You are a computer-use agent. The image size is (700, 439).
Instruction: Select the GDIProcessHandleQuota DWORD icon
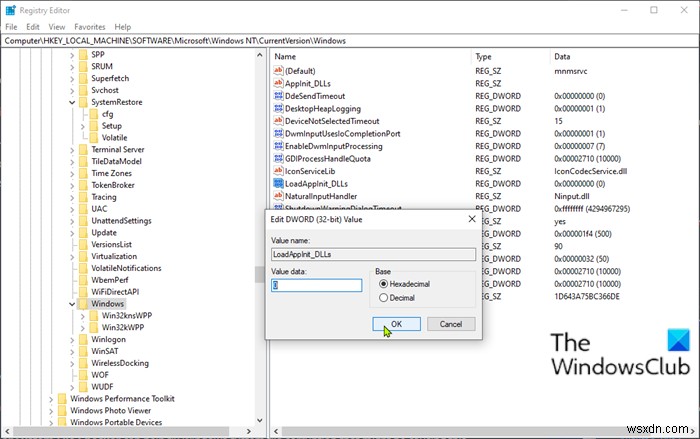pos(278,158)
